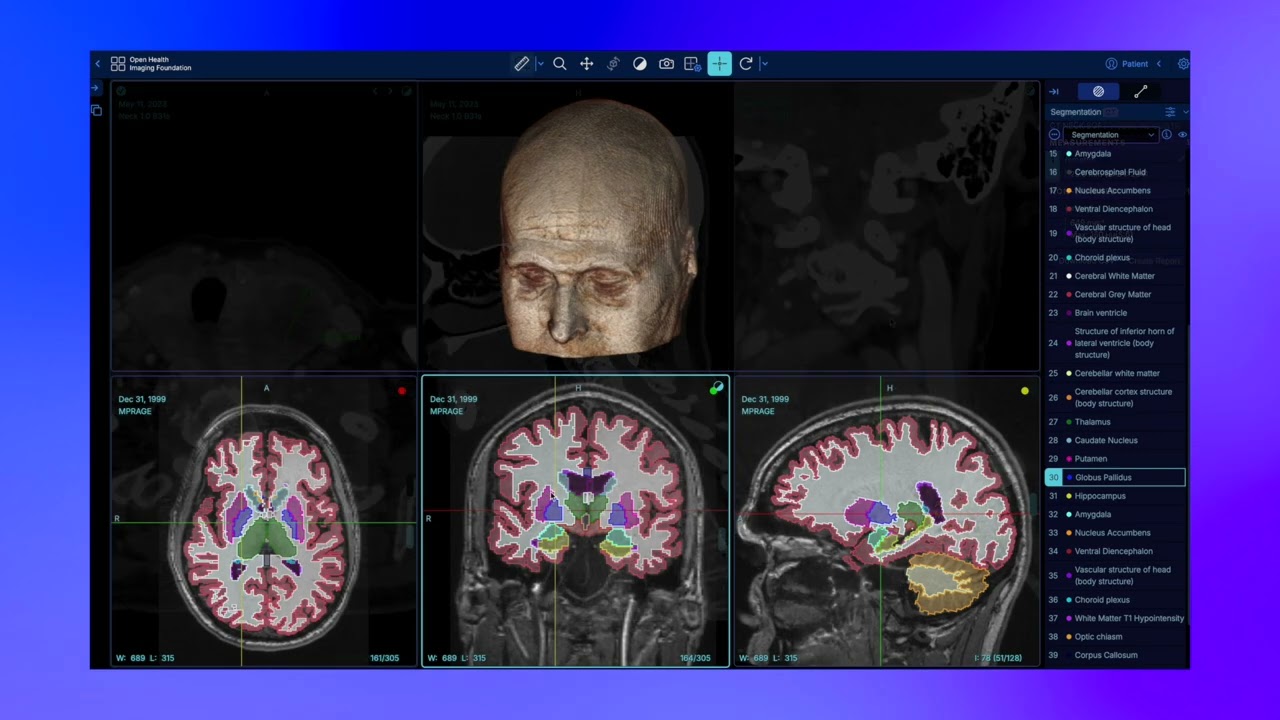
Task: Switch to the Segmentation panel tab
Action: coord(1098,92)
